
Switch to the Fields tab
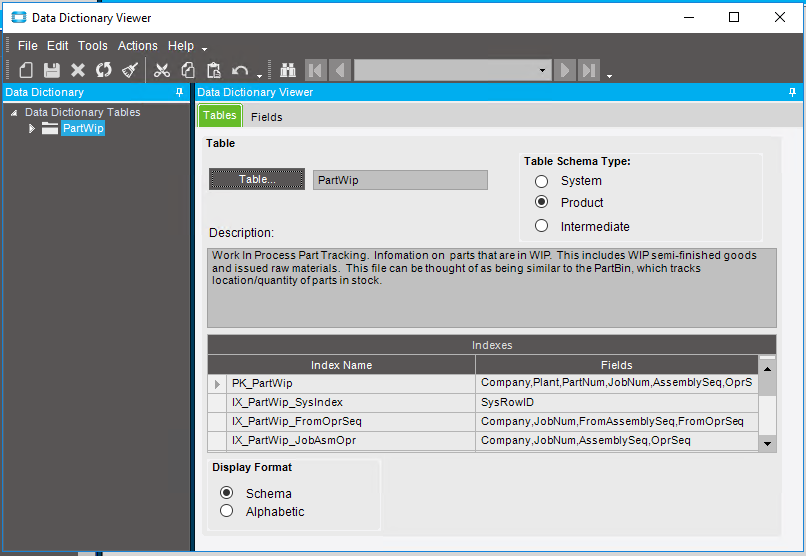tap(266, 117)
